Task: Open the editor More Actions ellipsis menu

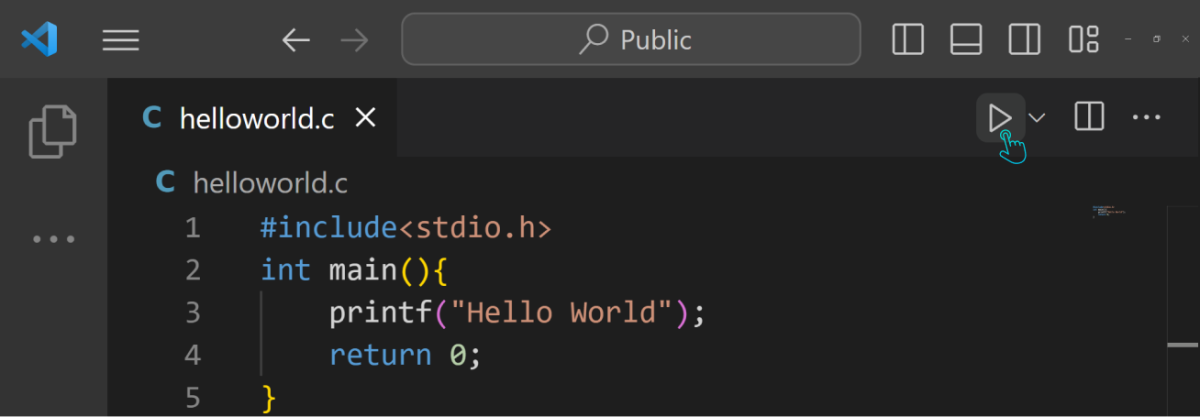Action: [x=1146, y=117]
